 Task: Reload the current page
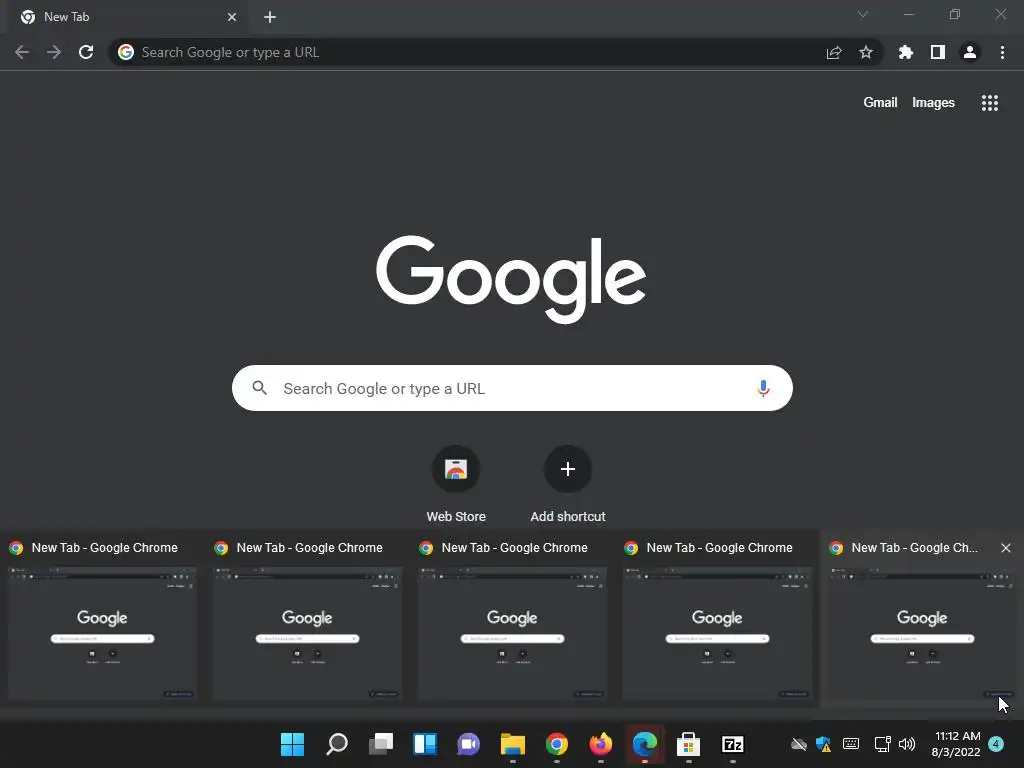coord(86,52)
